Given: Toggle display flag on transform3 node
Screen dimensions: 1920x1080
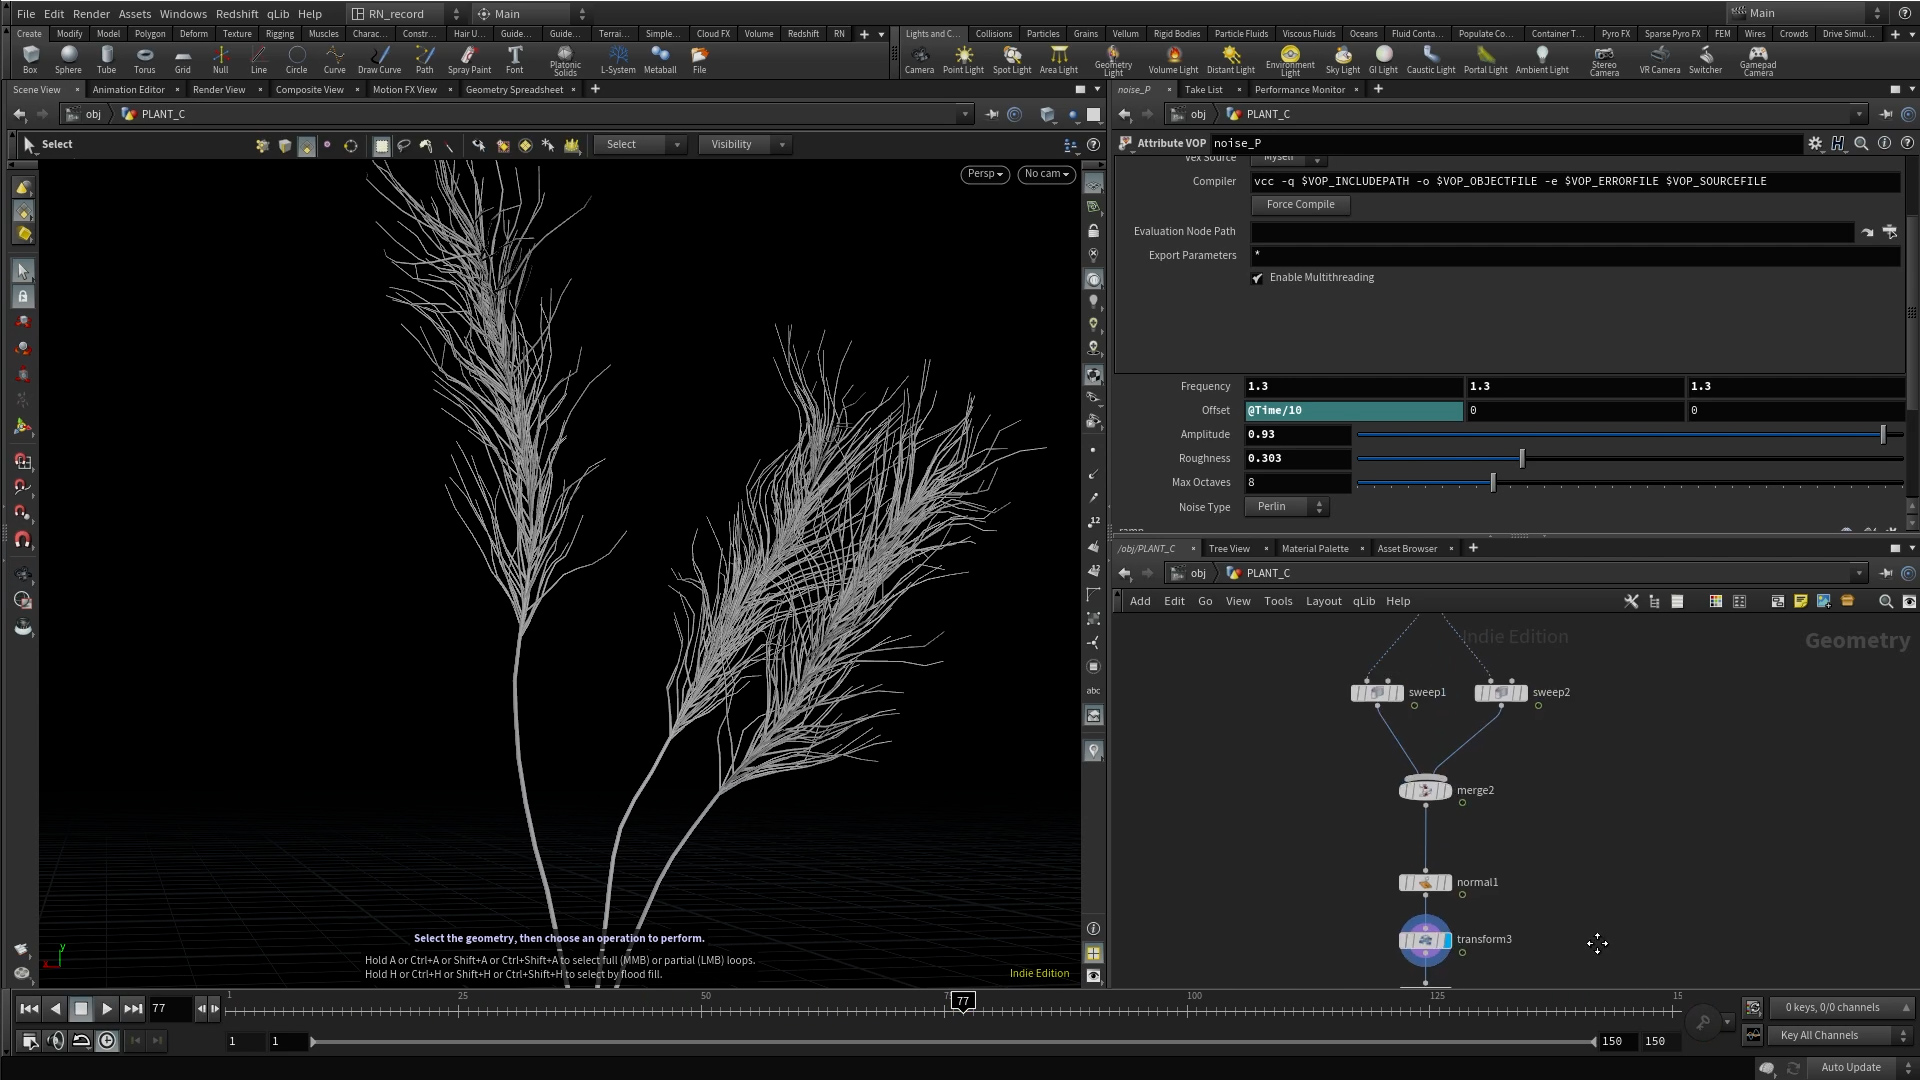Looking at the screenshot, I should (1447, 940).
